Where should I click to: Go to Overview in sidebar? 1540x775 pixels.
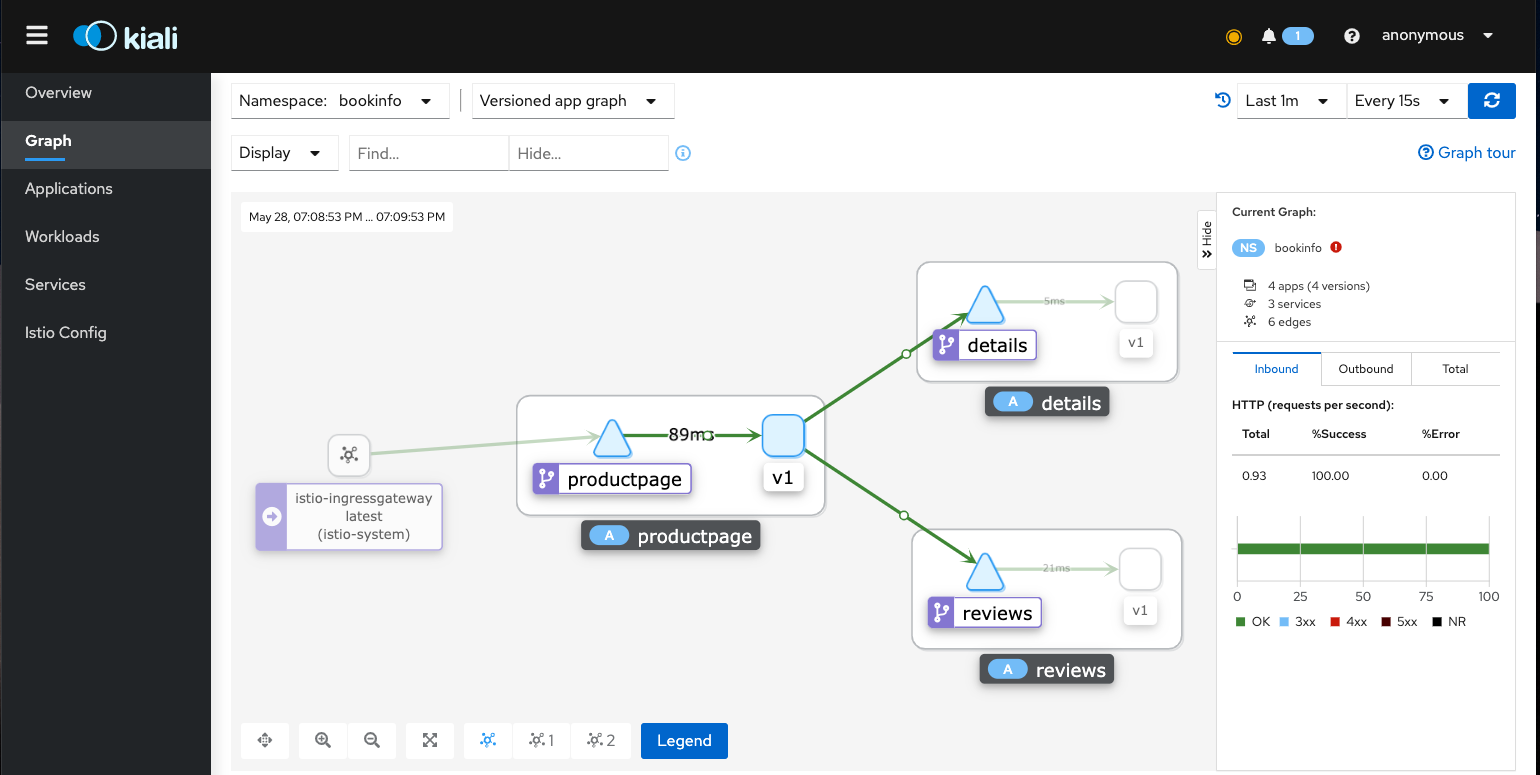tap(105, 93)
